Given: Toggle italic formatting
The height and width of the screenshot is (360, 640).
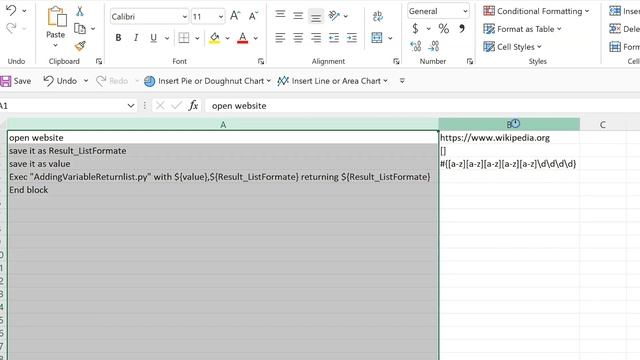Looking at the screenshot, I should 136,38.
